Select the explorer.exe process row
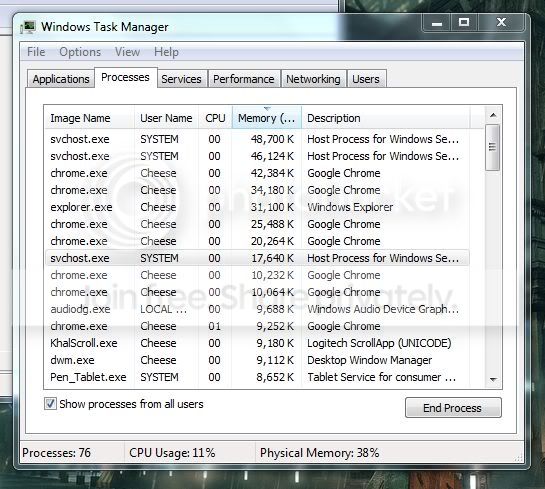545x489 pixels. click(257, 207)
